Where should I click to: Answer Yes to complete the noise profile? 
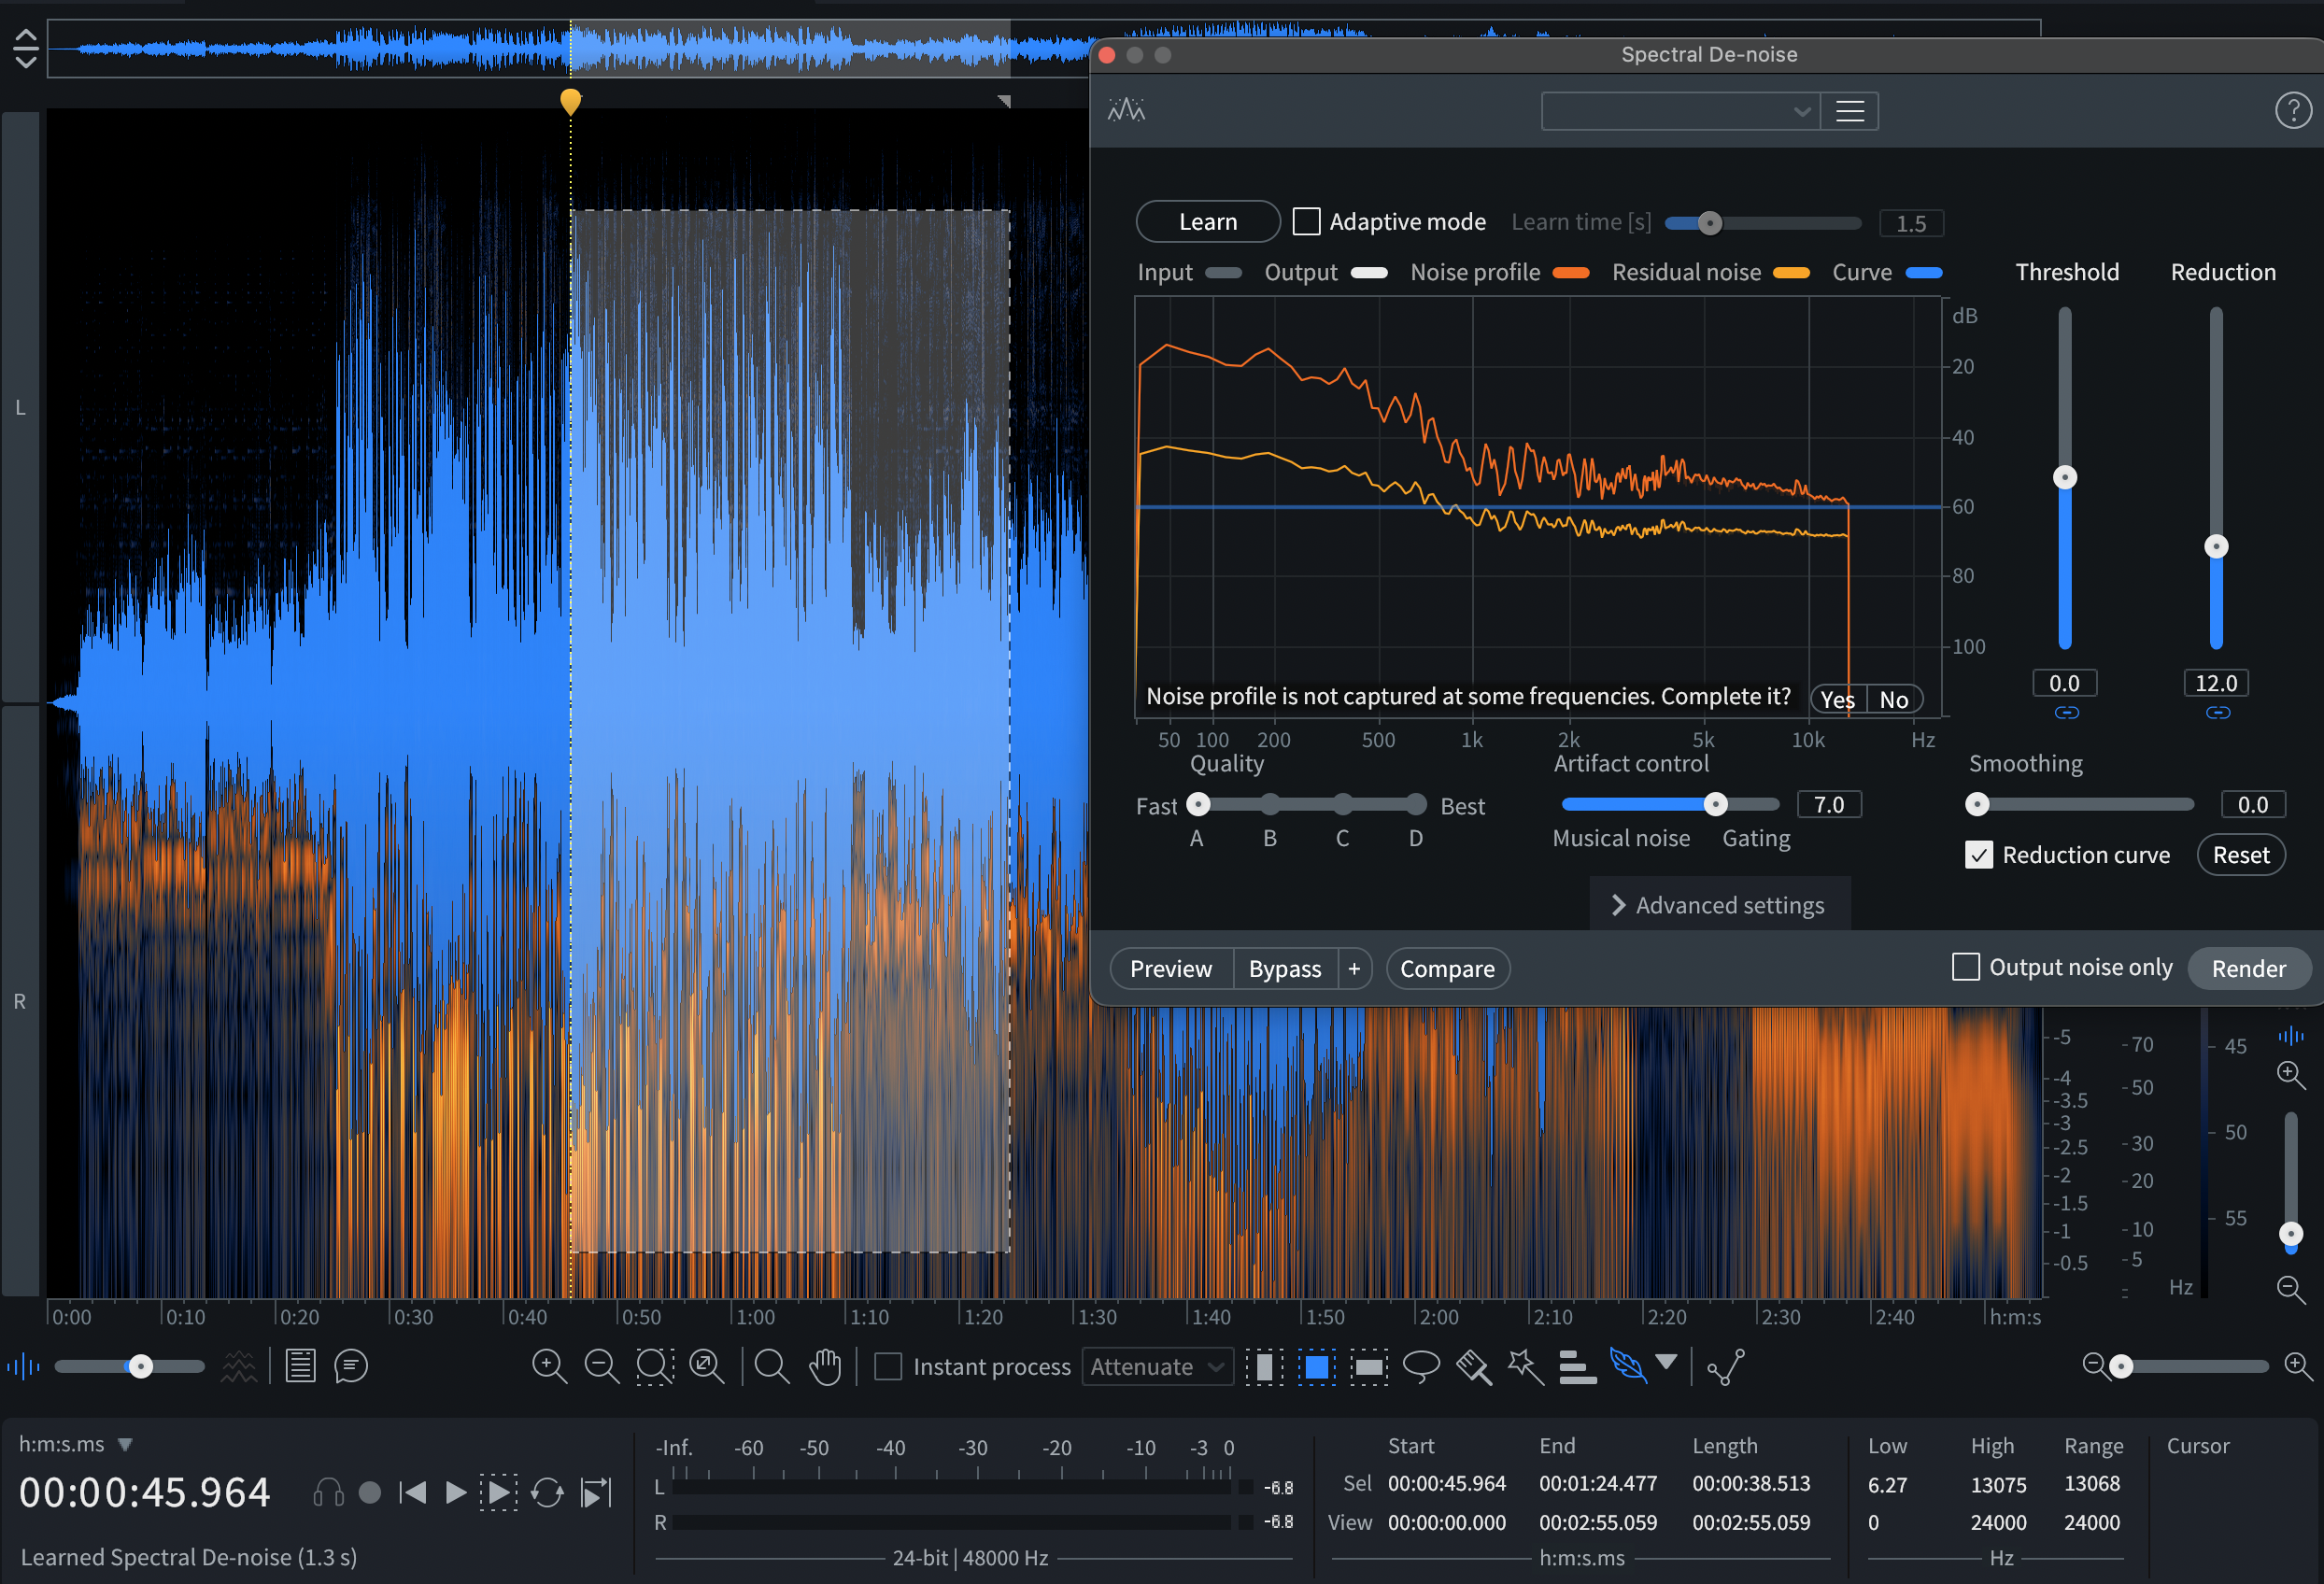point(1837,698)
